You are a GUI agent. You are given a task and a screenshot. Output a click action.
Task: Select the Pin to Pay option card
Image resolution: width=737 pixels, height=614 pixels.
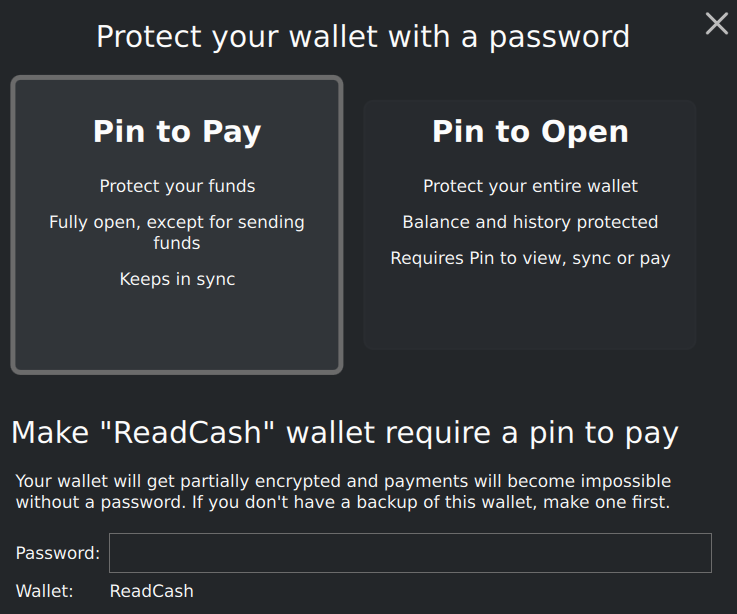pos(177,225)
